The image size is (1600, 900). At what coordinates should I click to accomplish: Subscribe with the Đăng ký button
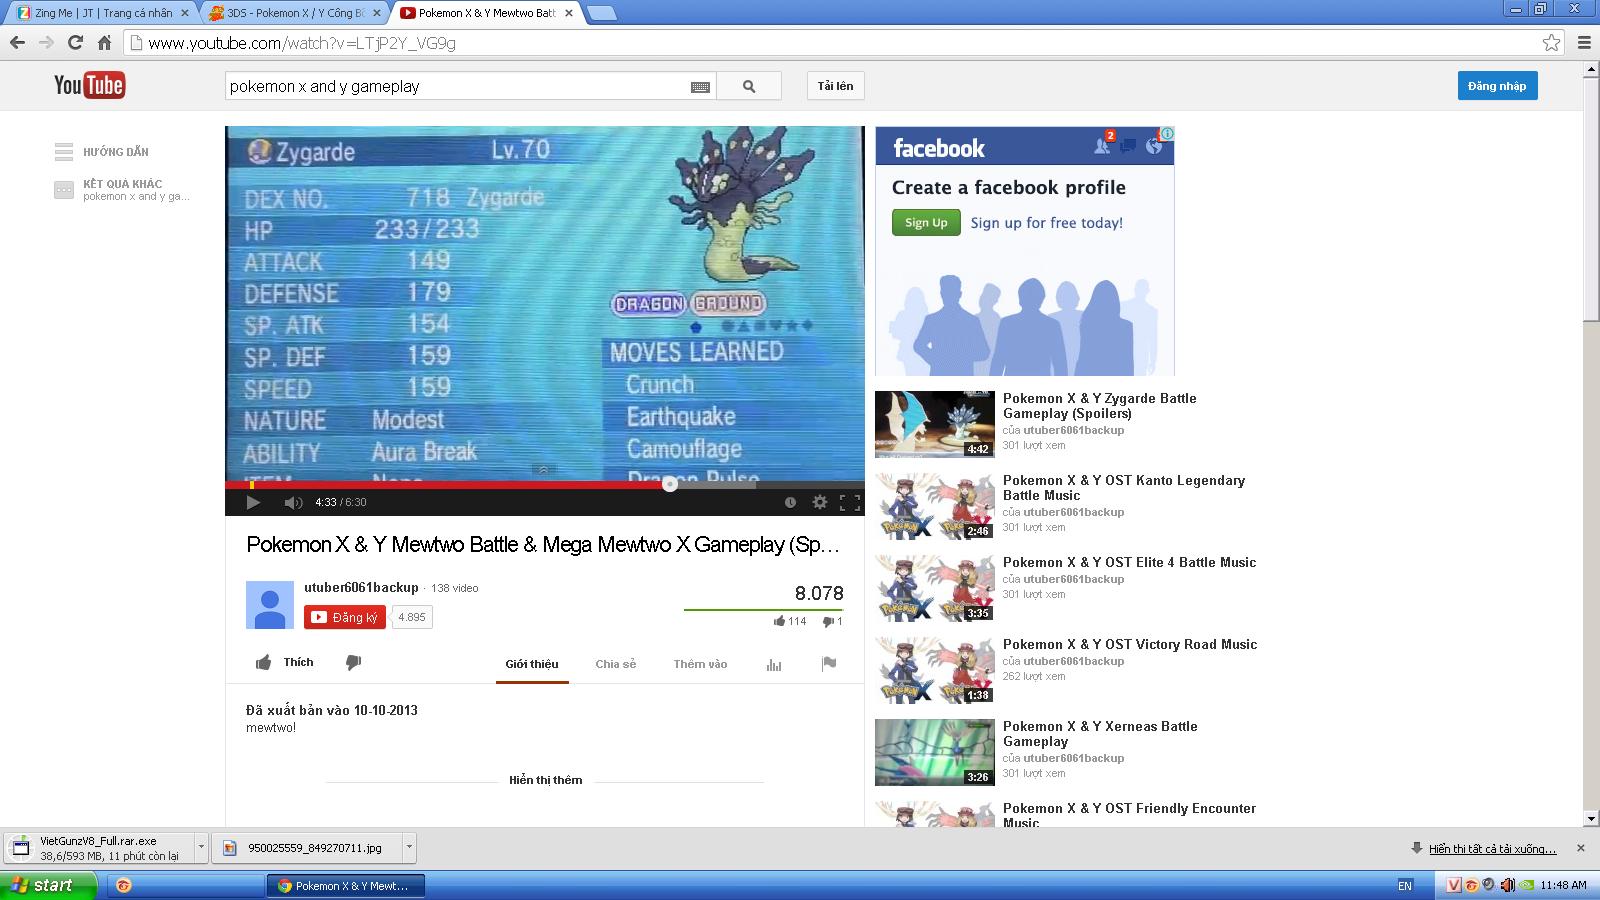[x=345, y=617]
